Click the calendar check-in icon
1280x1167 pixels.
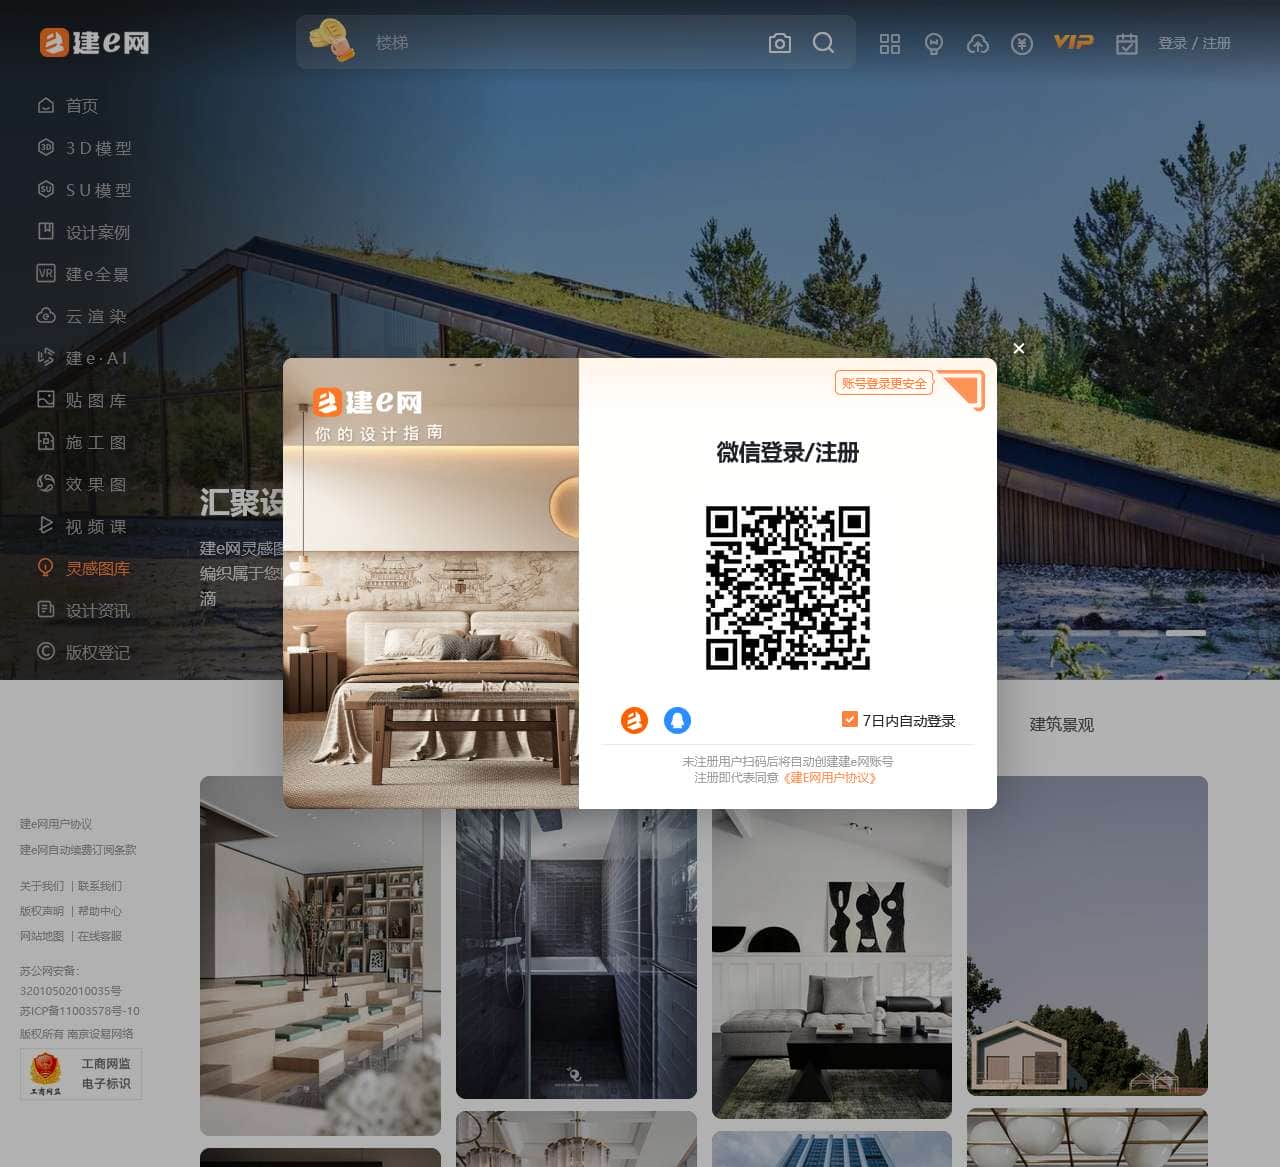click(1126, 44)
